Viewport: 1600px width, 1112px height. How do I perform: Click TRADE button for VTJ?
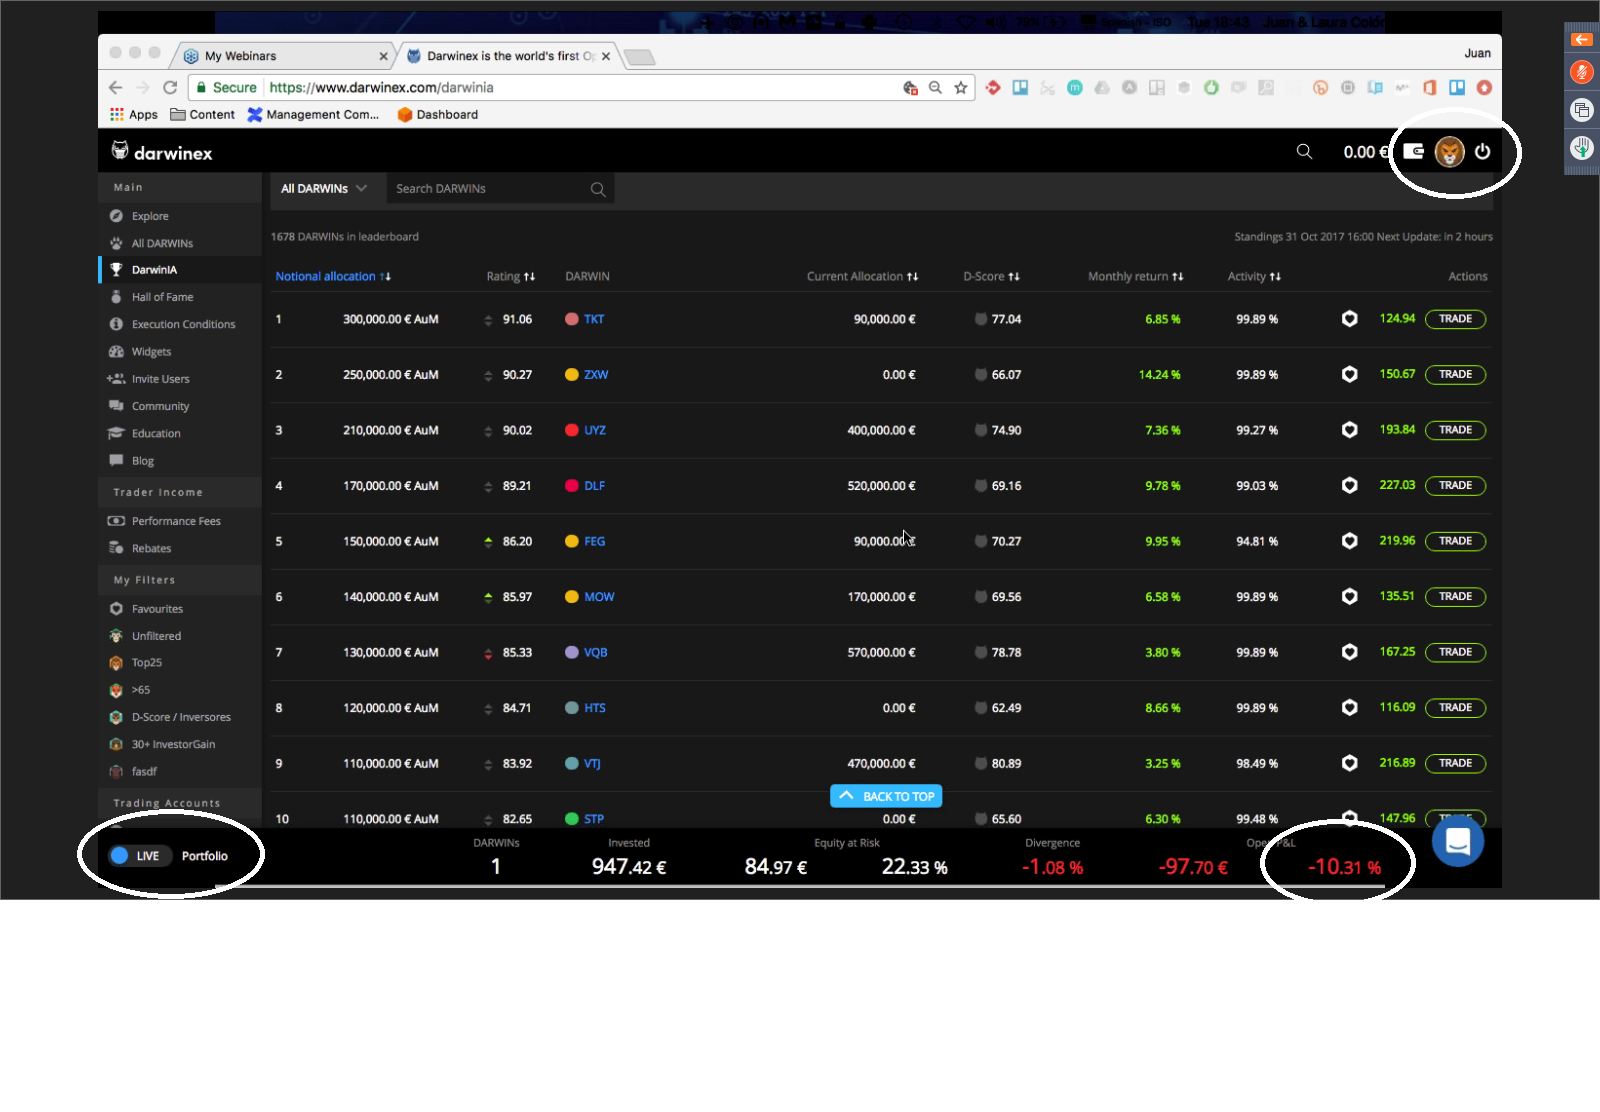(1455, 763)
